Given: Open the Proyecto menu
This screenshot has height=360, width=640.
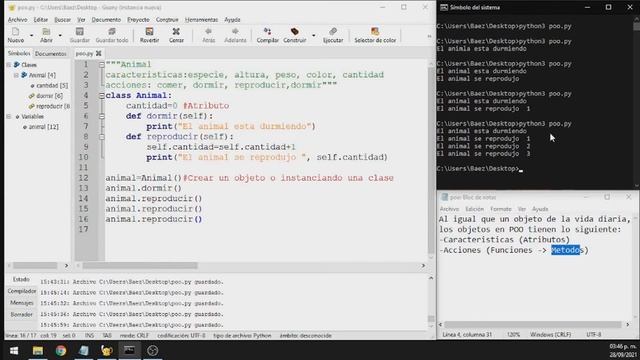Looking at the screenshot, I should point(138,20).
